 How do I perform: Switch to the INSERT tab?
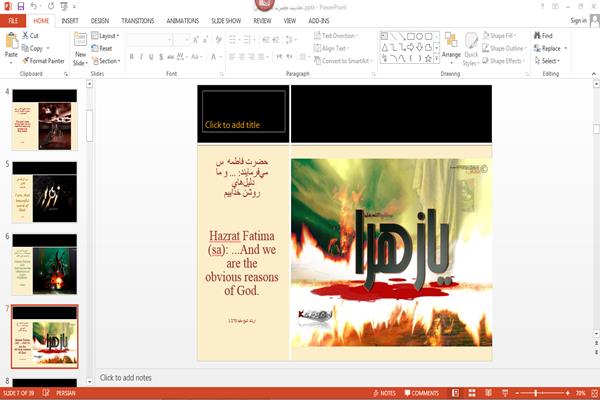[70, 21]
